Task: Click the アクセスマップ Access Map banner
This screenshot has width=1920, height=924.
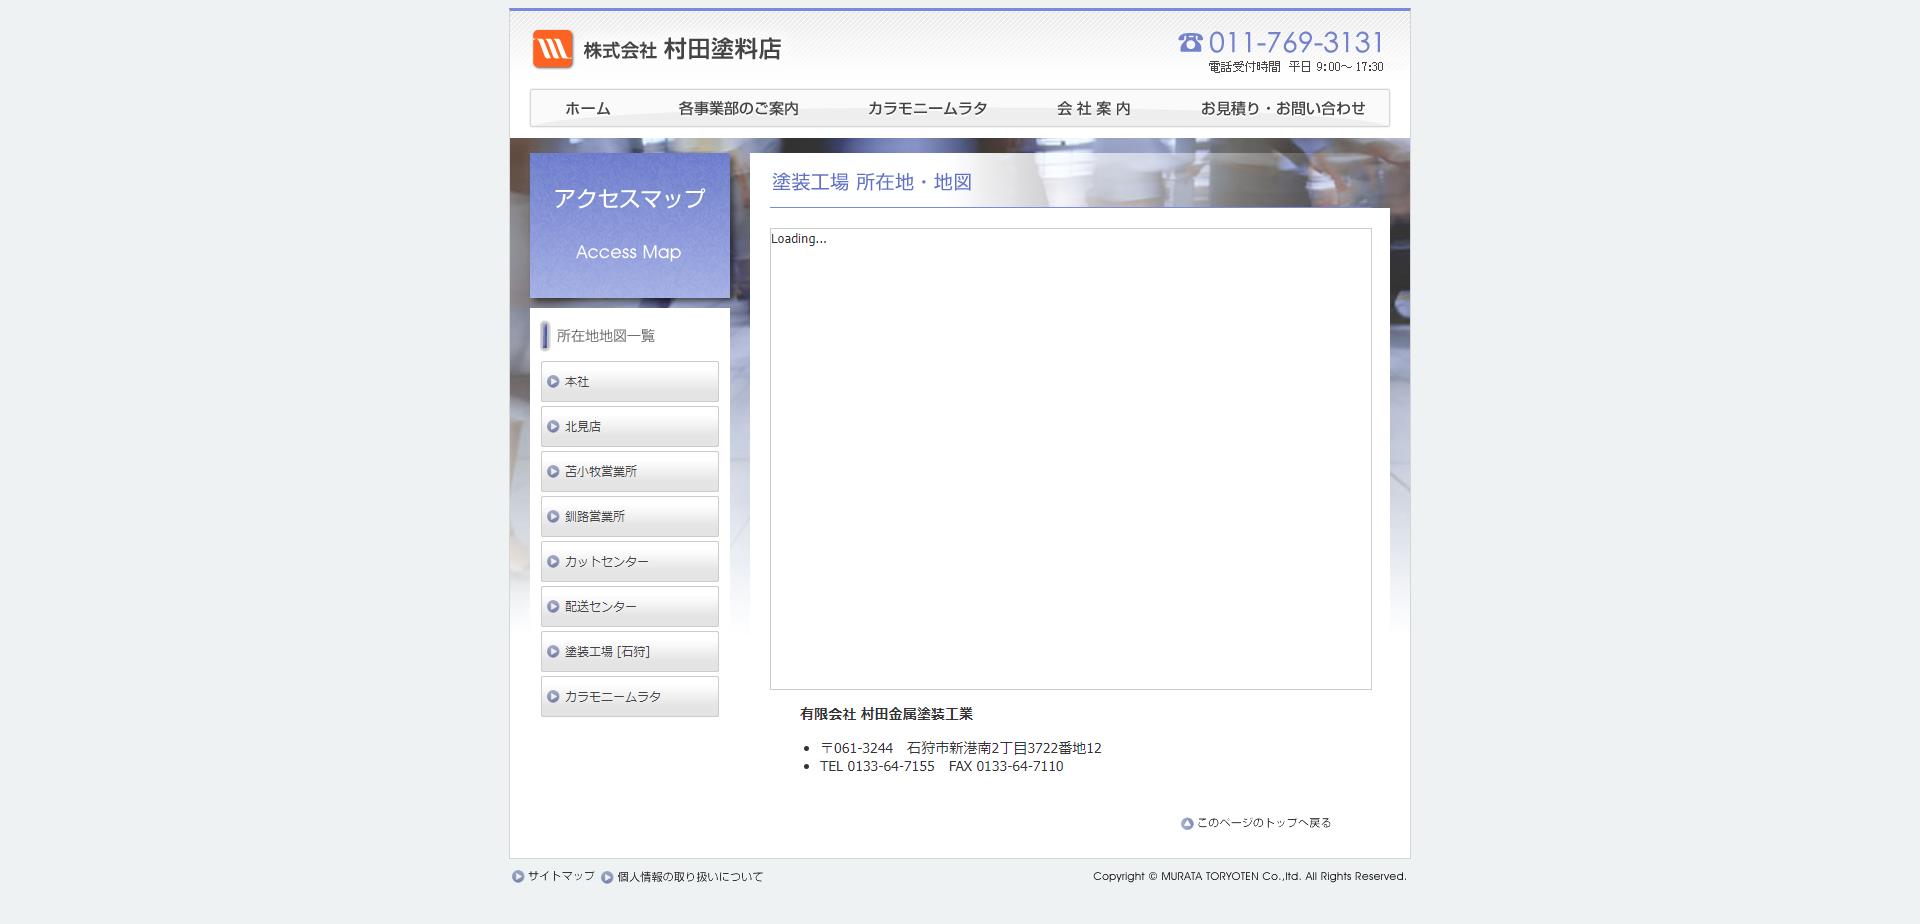Action: 629,225
